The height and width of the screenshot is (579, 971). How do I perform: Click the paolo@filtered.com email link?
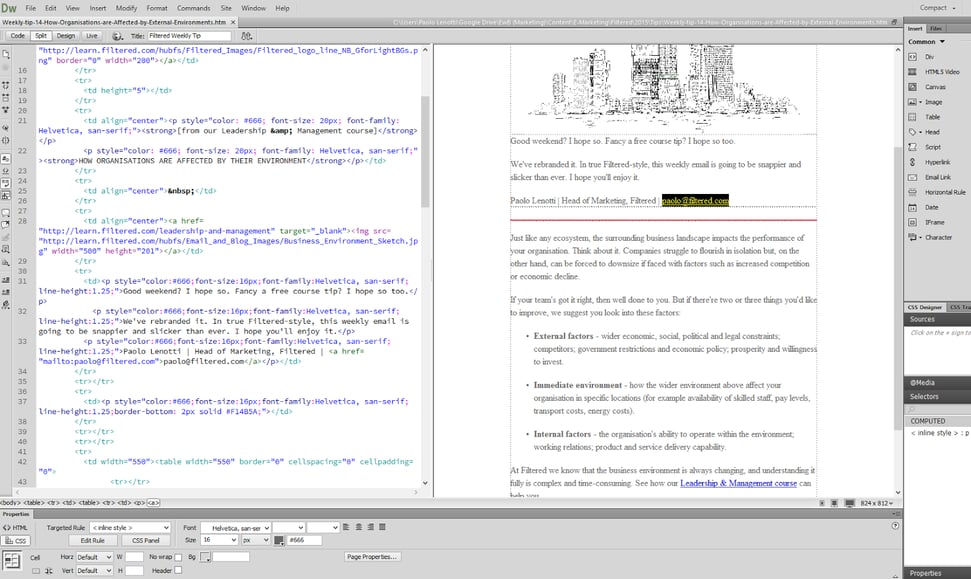[x=695, y=200]
